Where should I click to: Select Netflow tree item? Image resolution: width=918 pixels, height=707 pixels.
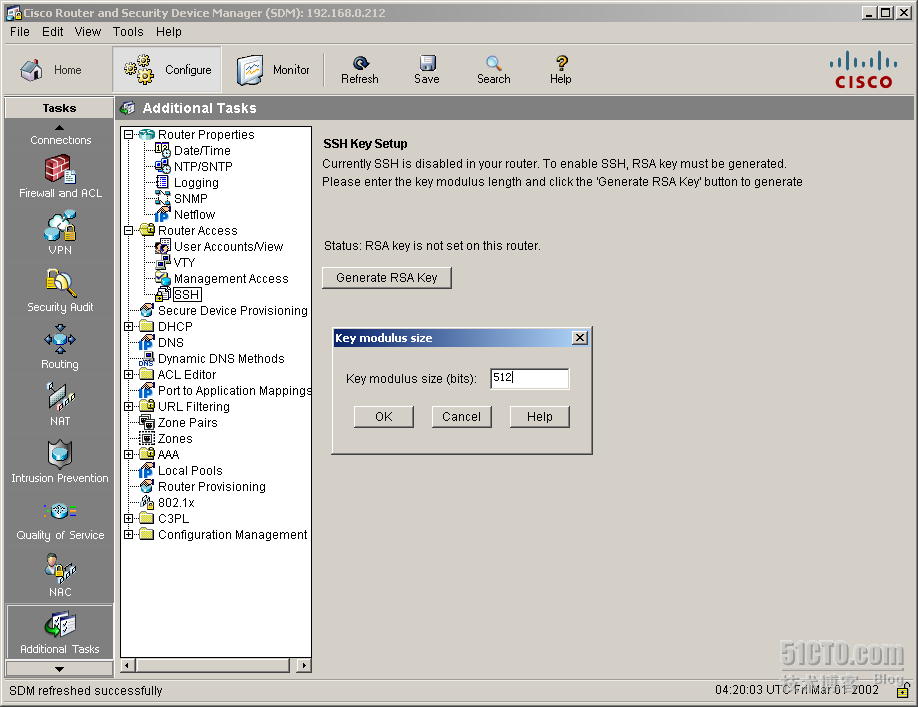pyautogui.click(x=194, y=214)
